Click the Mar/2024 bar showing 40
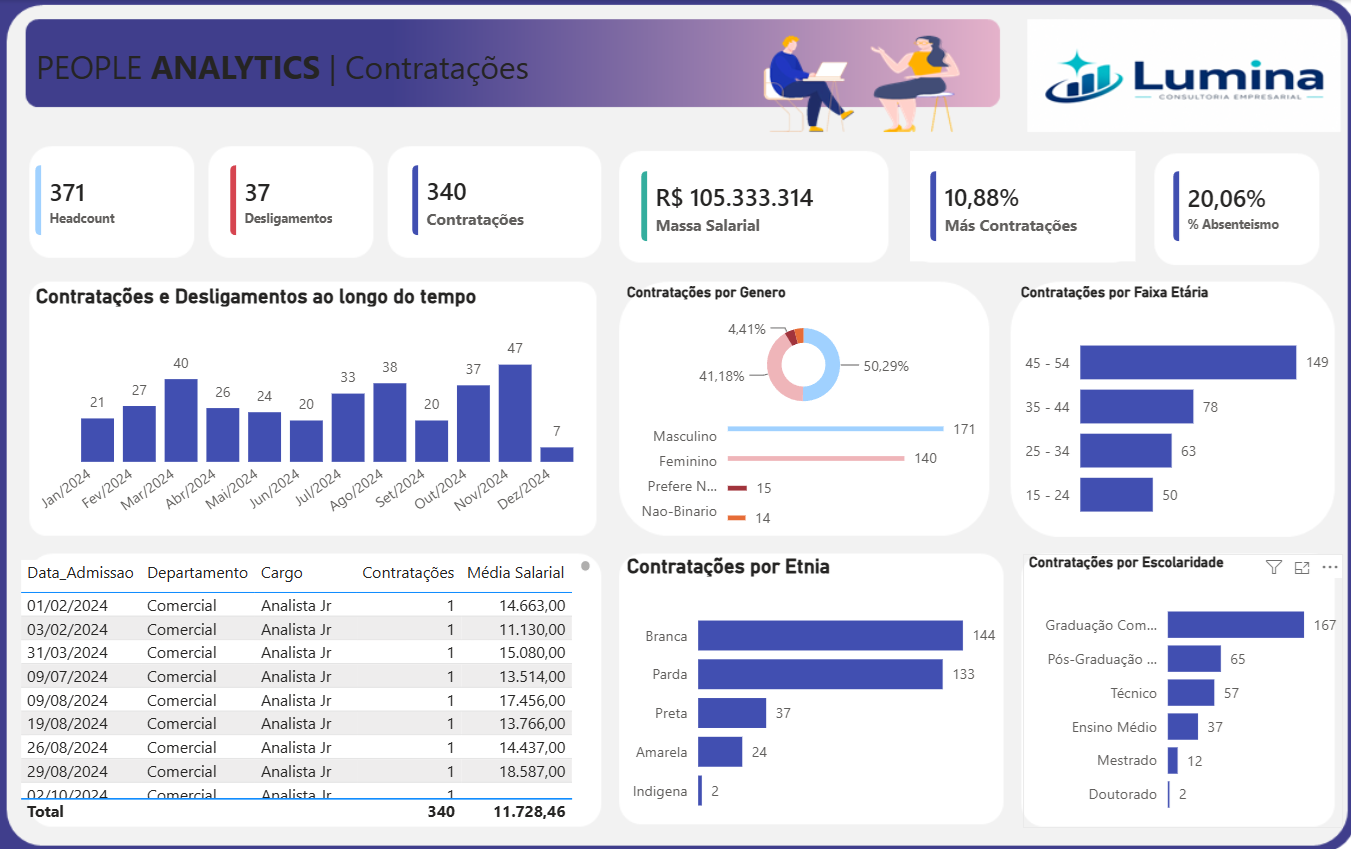1351x849 pixels. [181, 420]
